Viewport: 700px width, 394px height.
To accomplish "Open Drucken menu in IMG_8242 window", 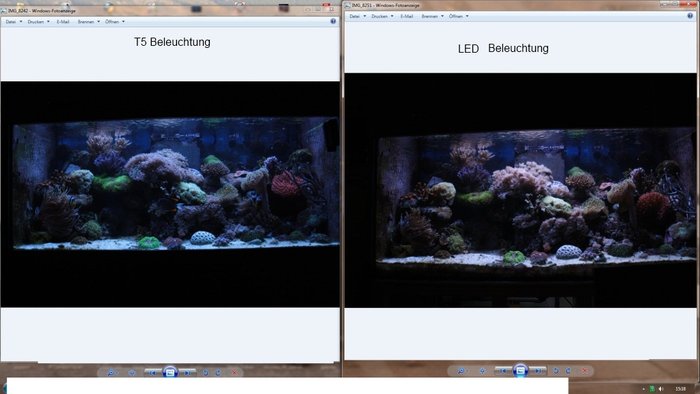I will pyautogui.click(x=38, y=21).
